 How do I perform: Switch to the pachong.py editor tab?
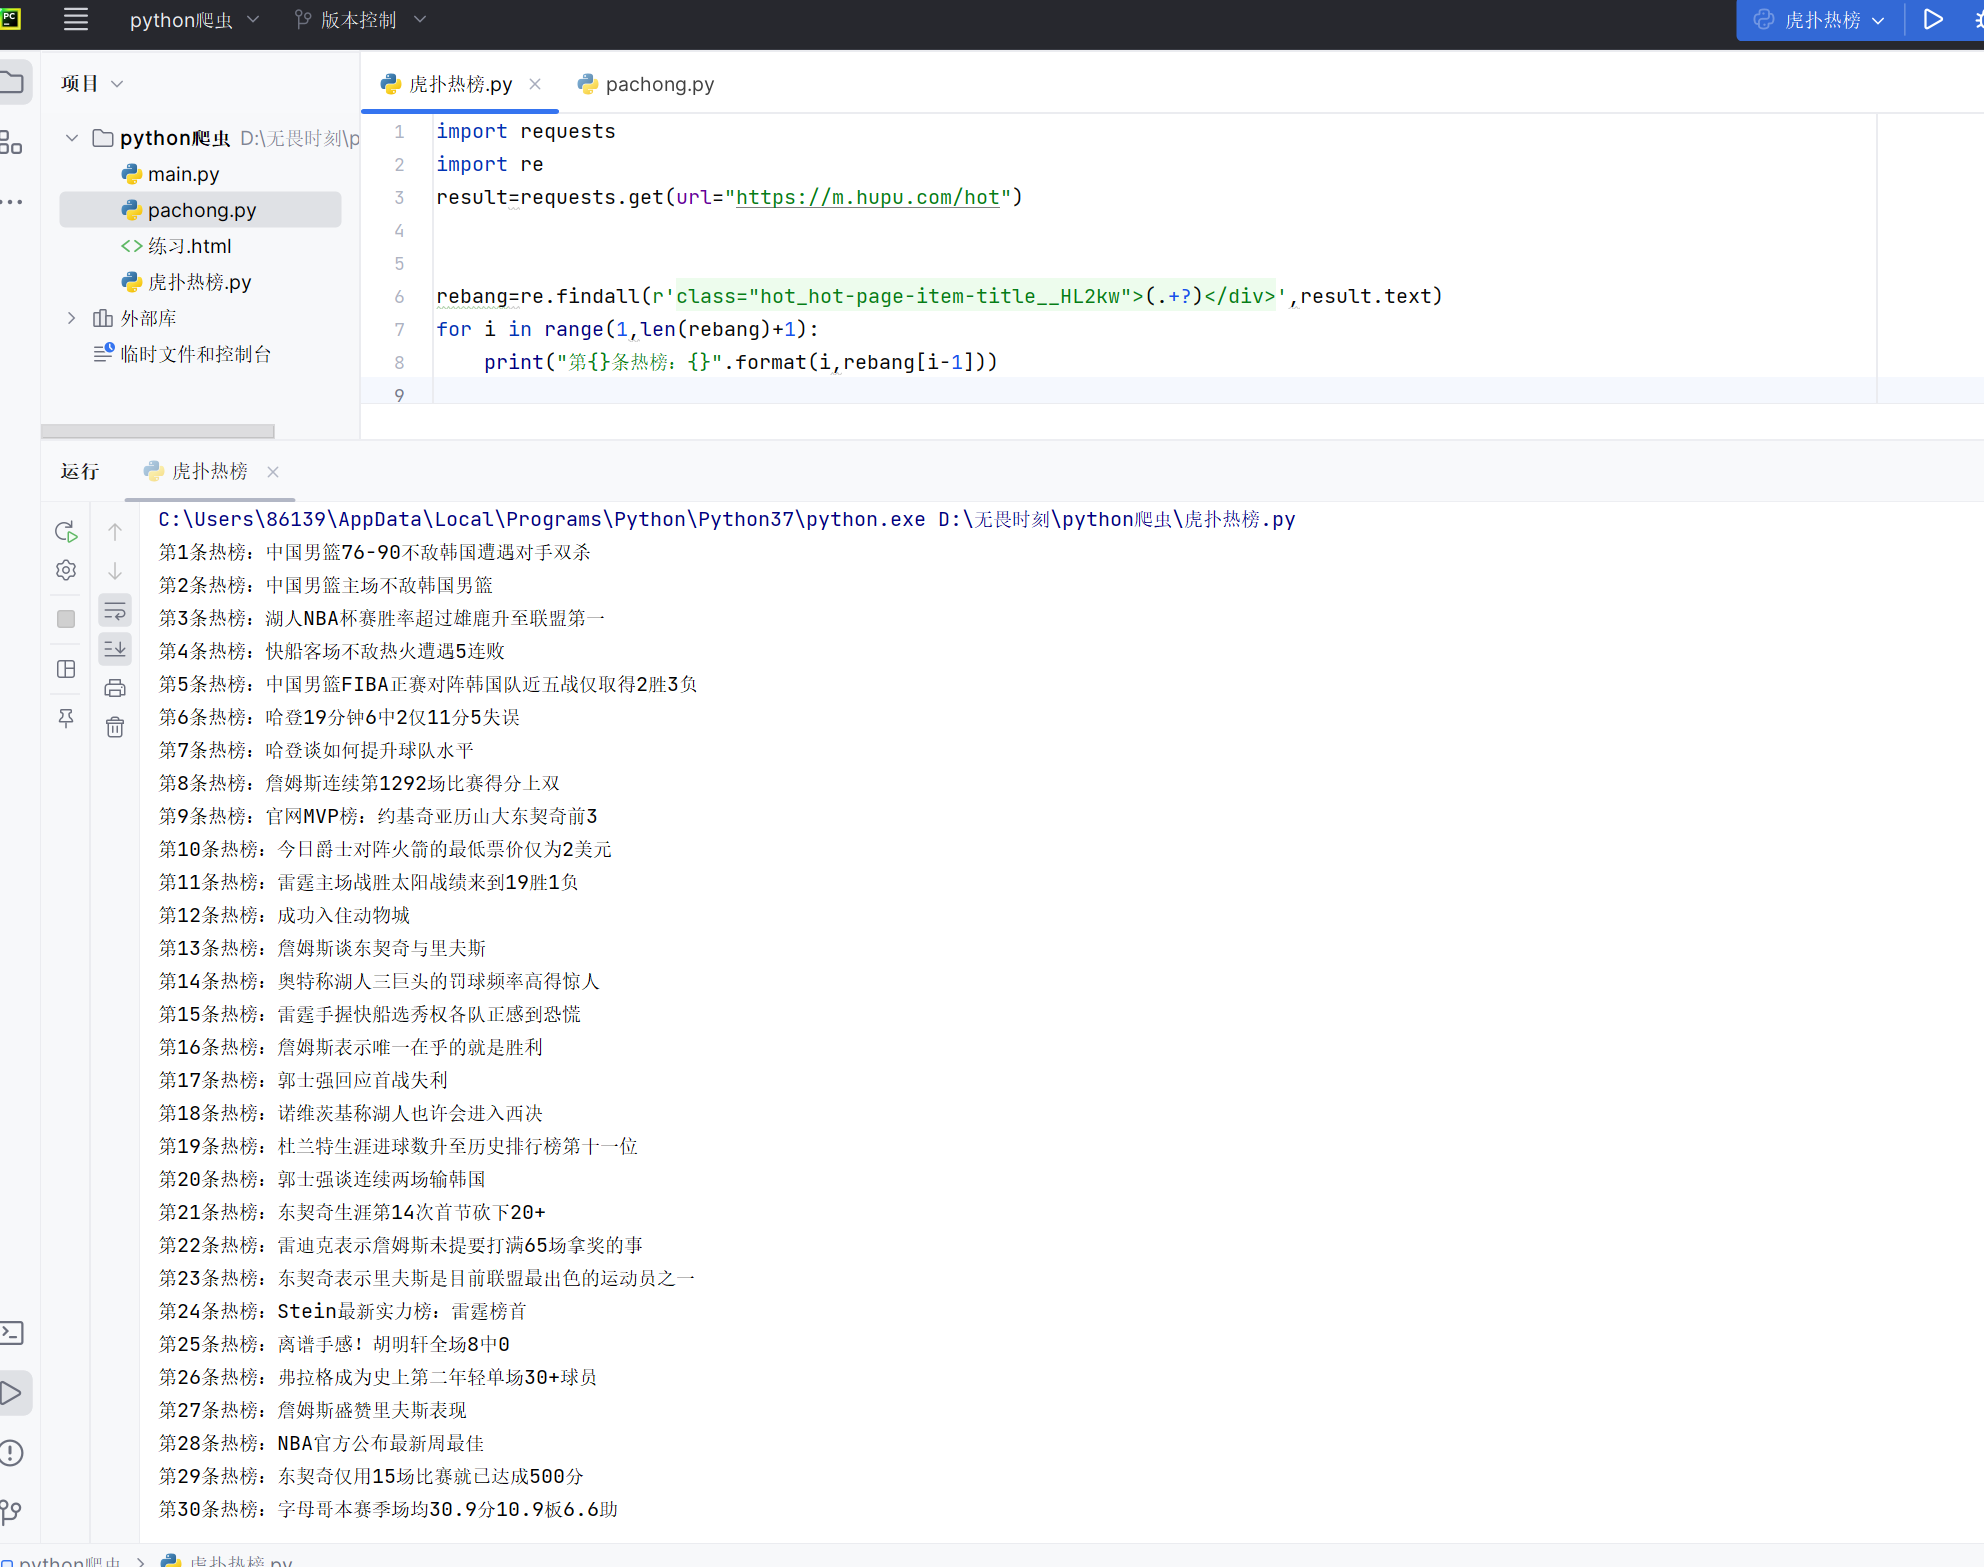[658, 85]
